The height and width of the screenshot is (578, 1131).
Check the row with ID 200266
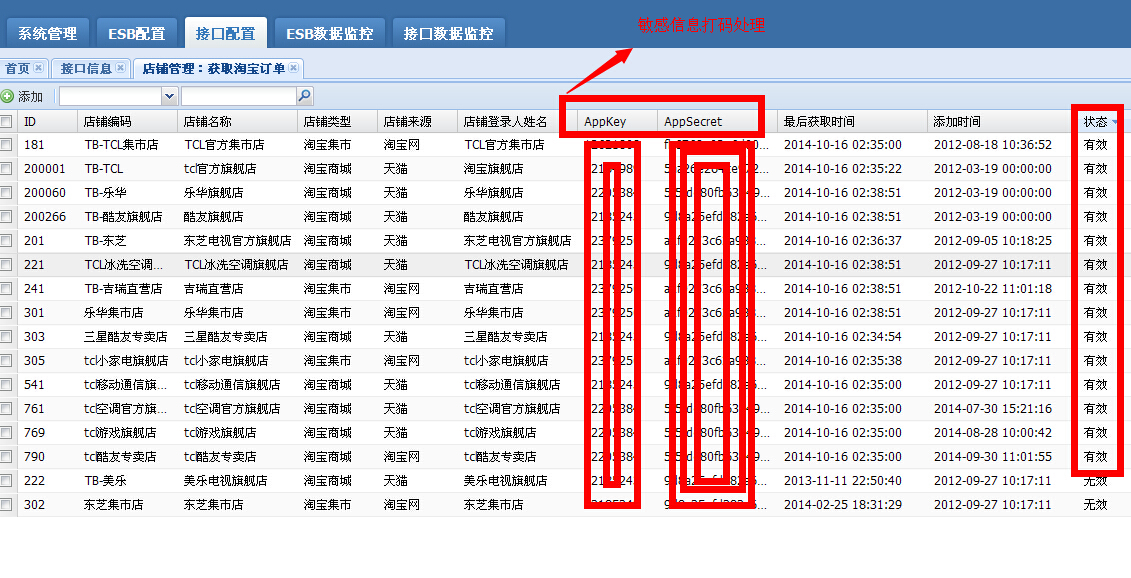pos(6,216)
